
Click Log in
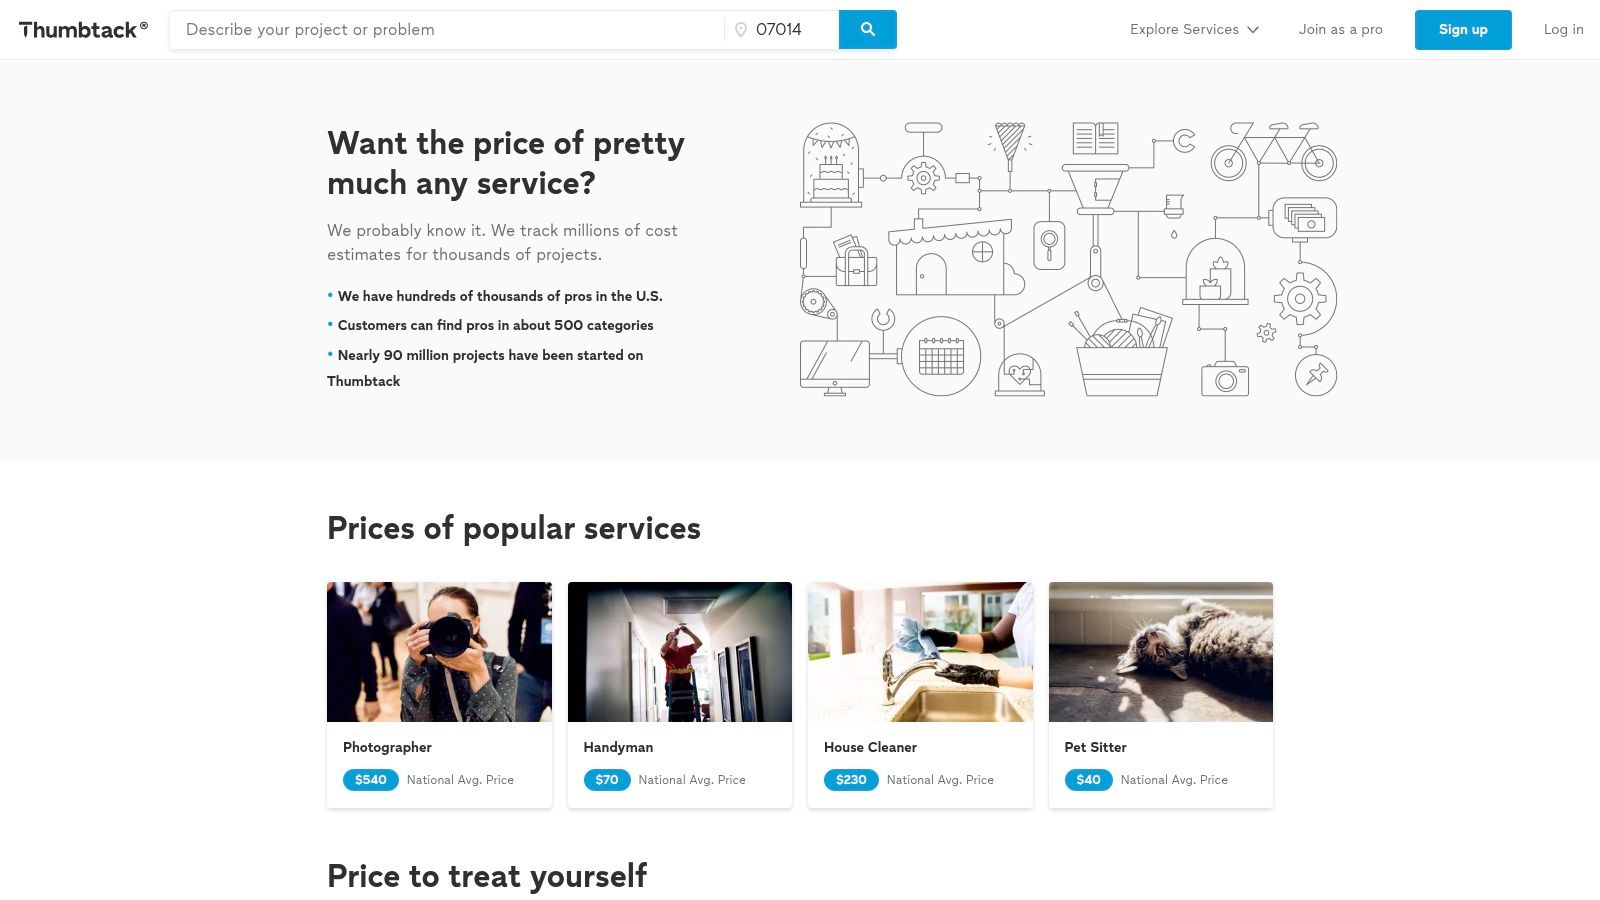pyautogui.click(x=1563, y=30)
